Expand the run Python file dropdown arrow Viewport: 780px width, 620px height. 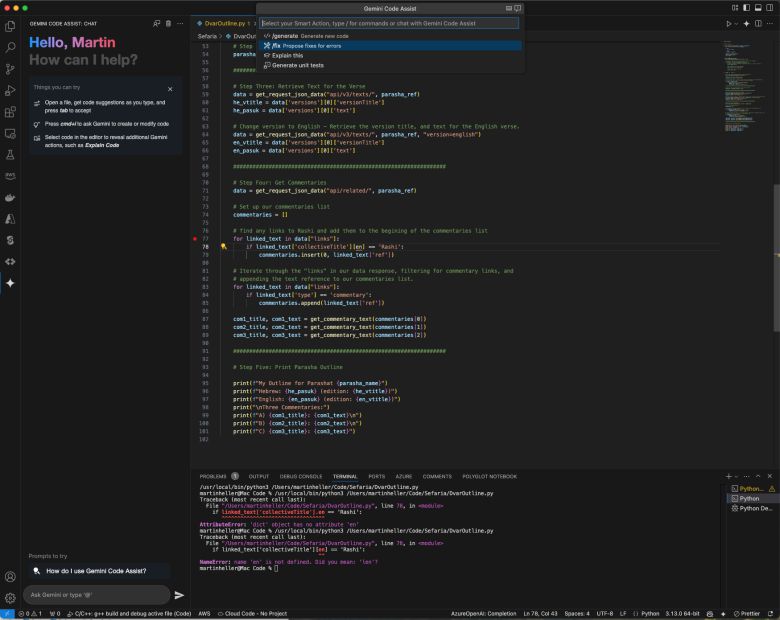tap(737, 23)
